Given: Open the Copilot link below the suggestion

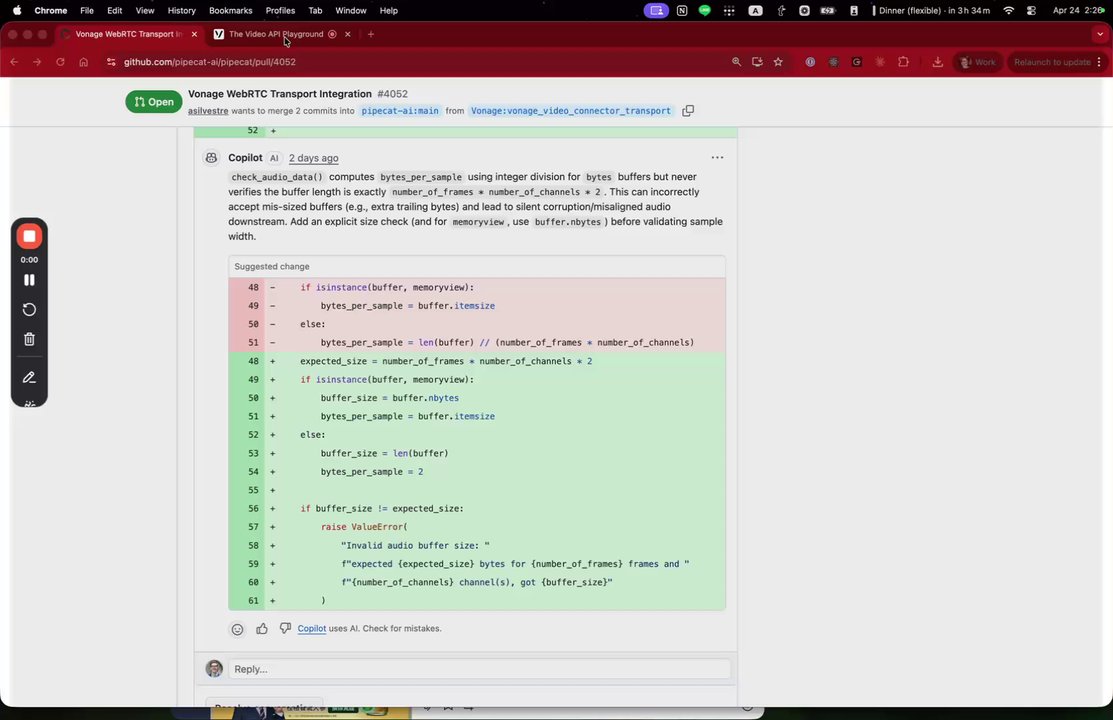Looking at the screenshot, I should [x=312, y=628].
